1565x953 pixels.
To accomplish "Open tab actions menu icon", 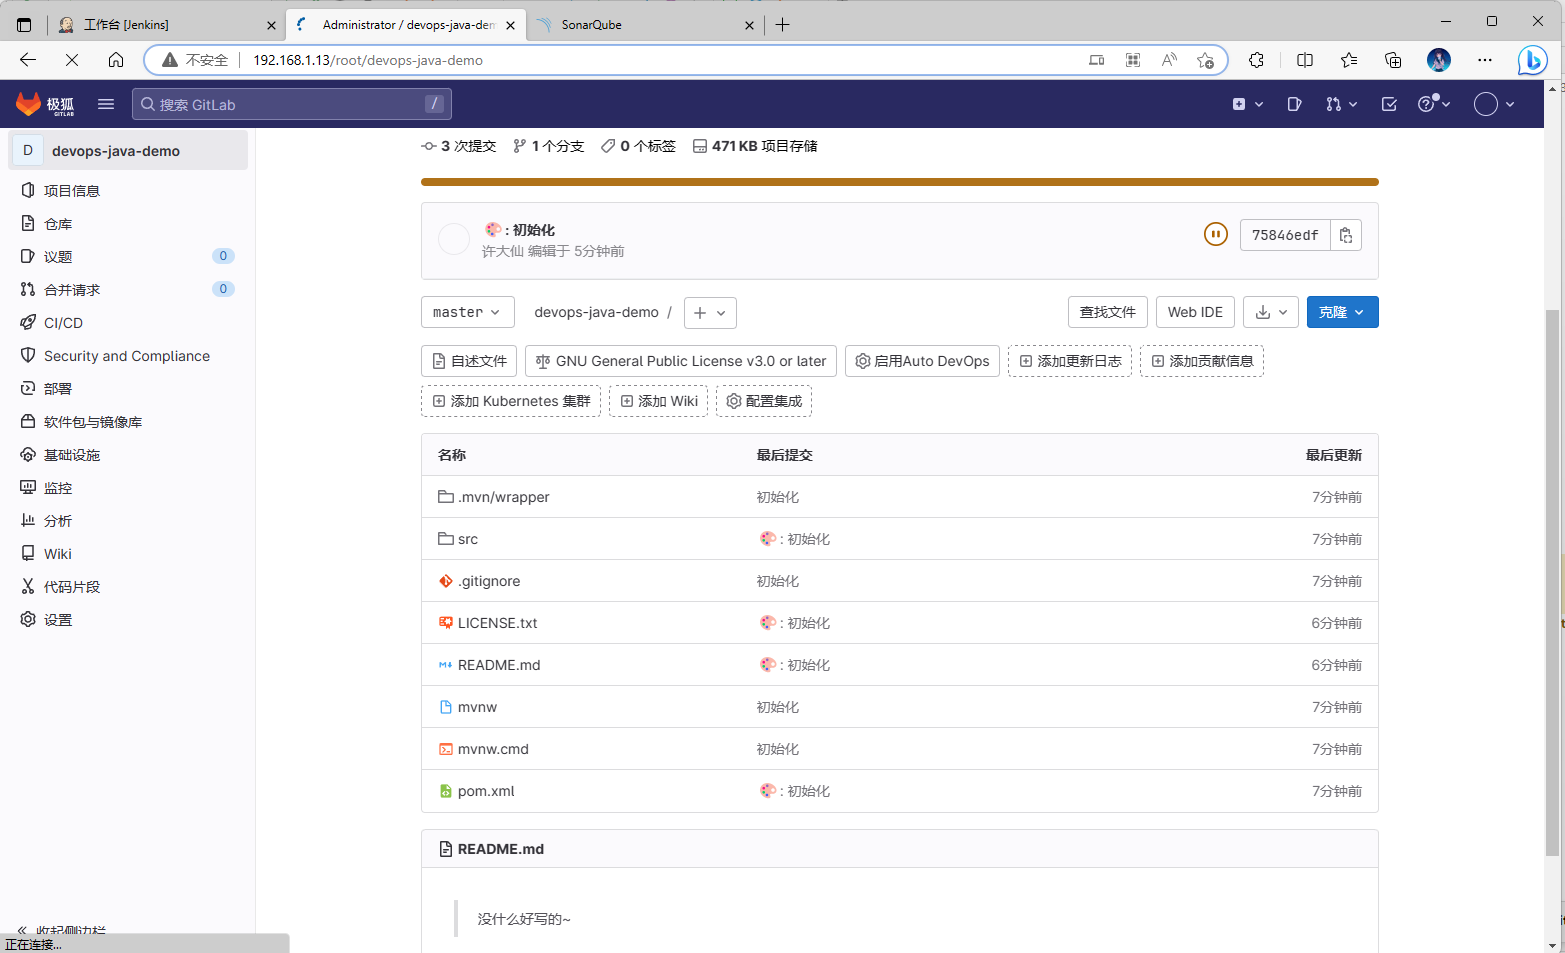I will [x=24, y=24].
